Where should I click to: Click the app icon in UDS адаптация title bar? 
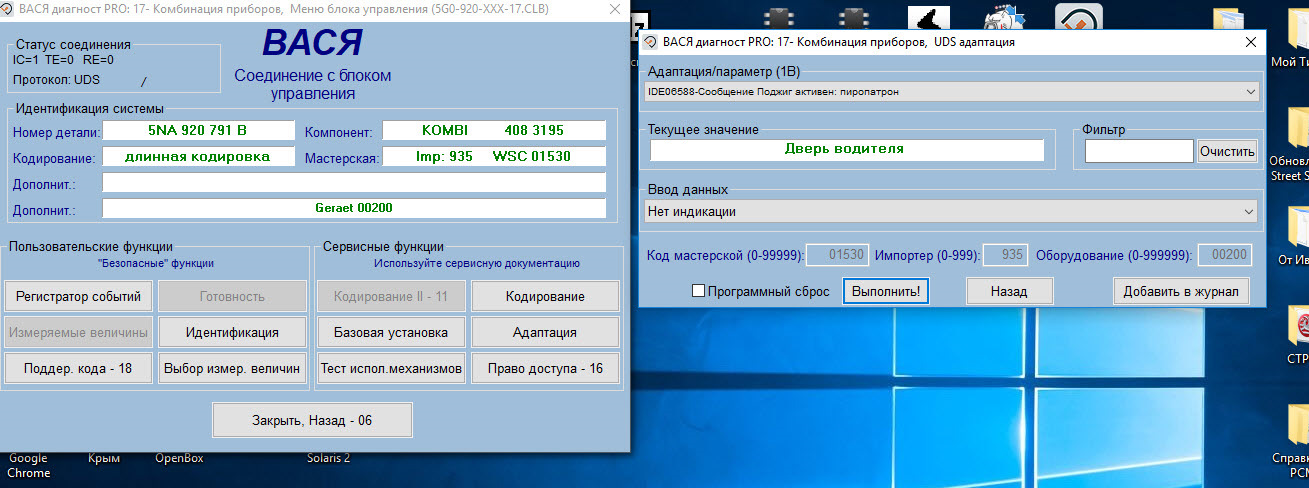click(650, 43)
